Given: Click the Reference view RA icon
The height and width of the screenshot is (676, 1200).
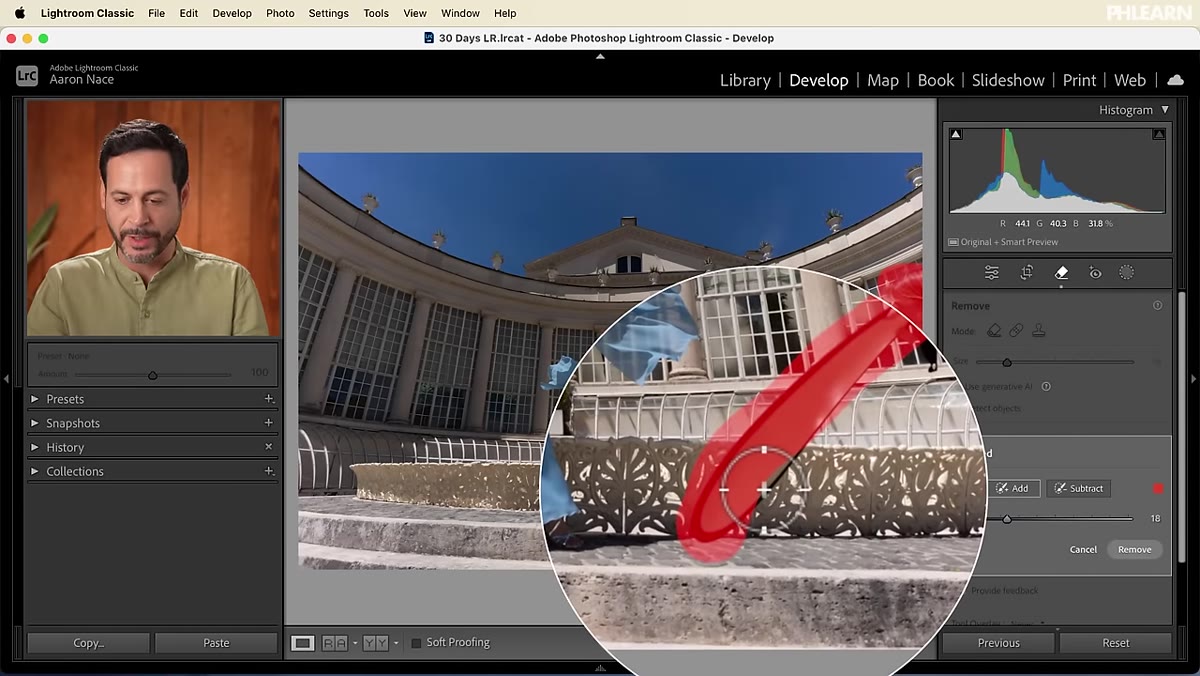Looking at the screenshot, I should [335, 643].
